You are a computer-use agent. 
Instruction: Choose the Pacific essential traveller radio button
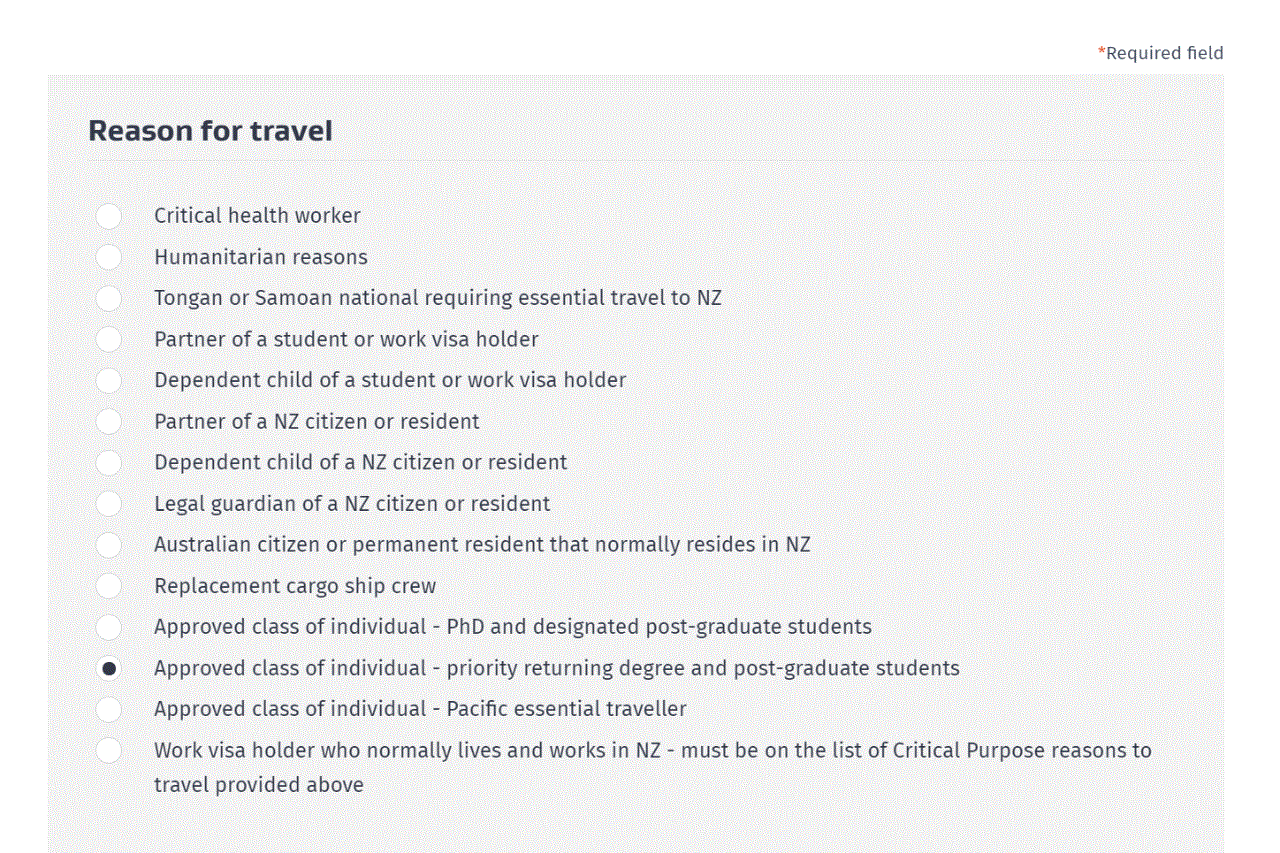click(x=109, y=709)
